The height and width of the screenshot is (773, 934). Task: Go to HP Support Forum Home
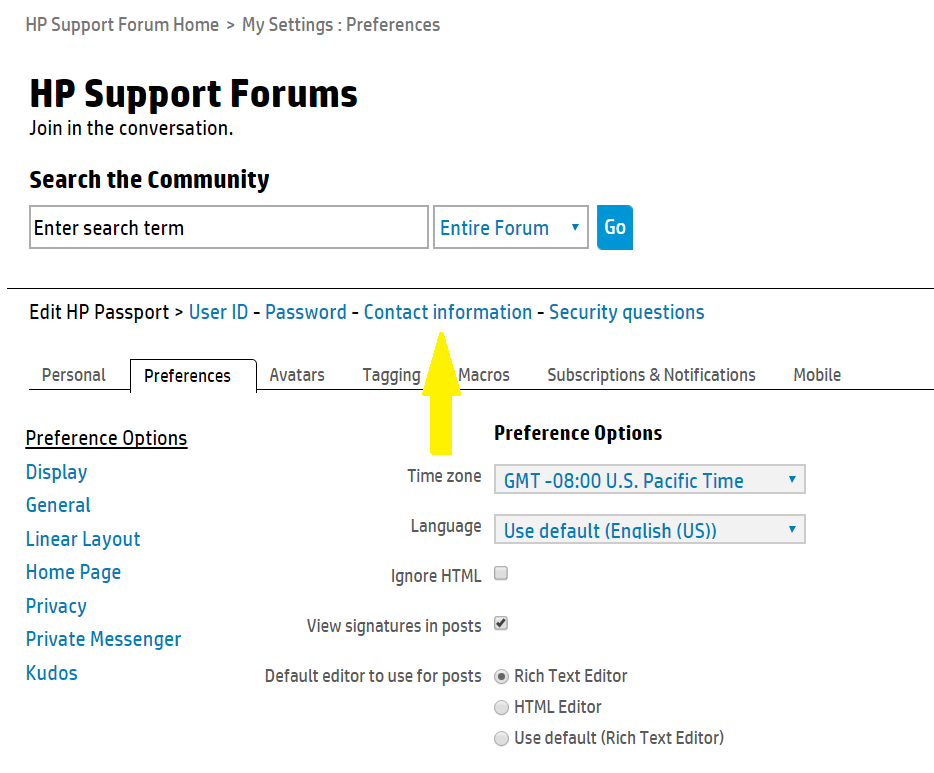tap(122, 24)
